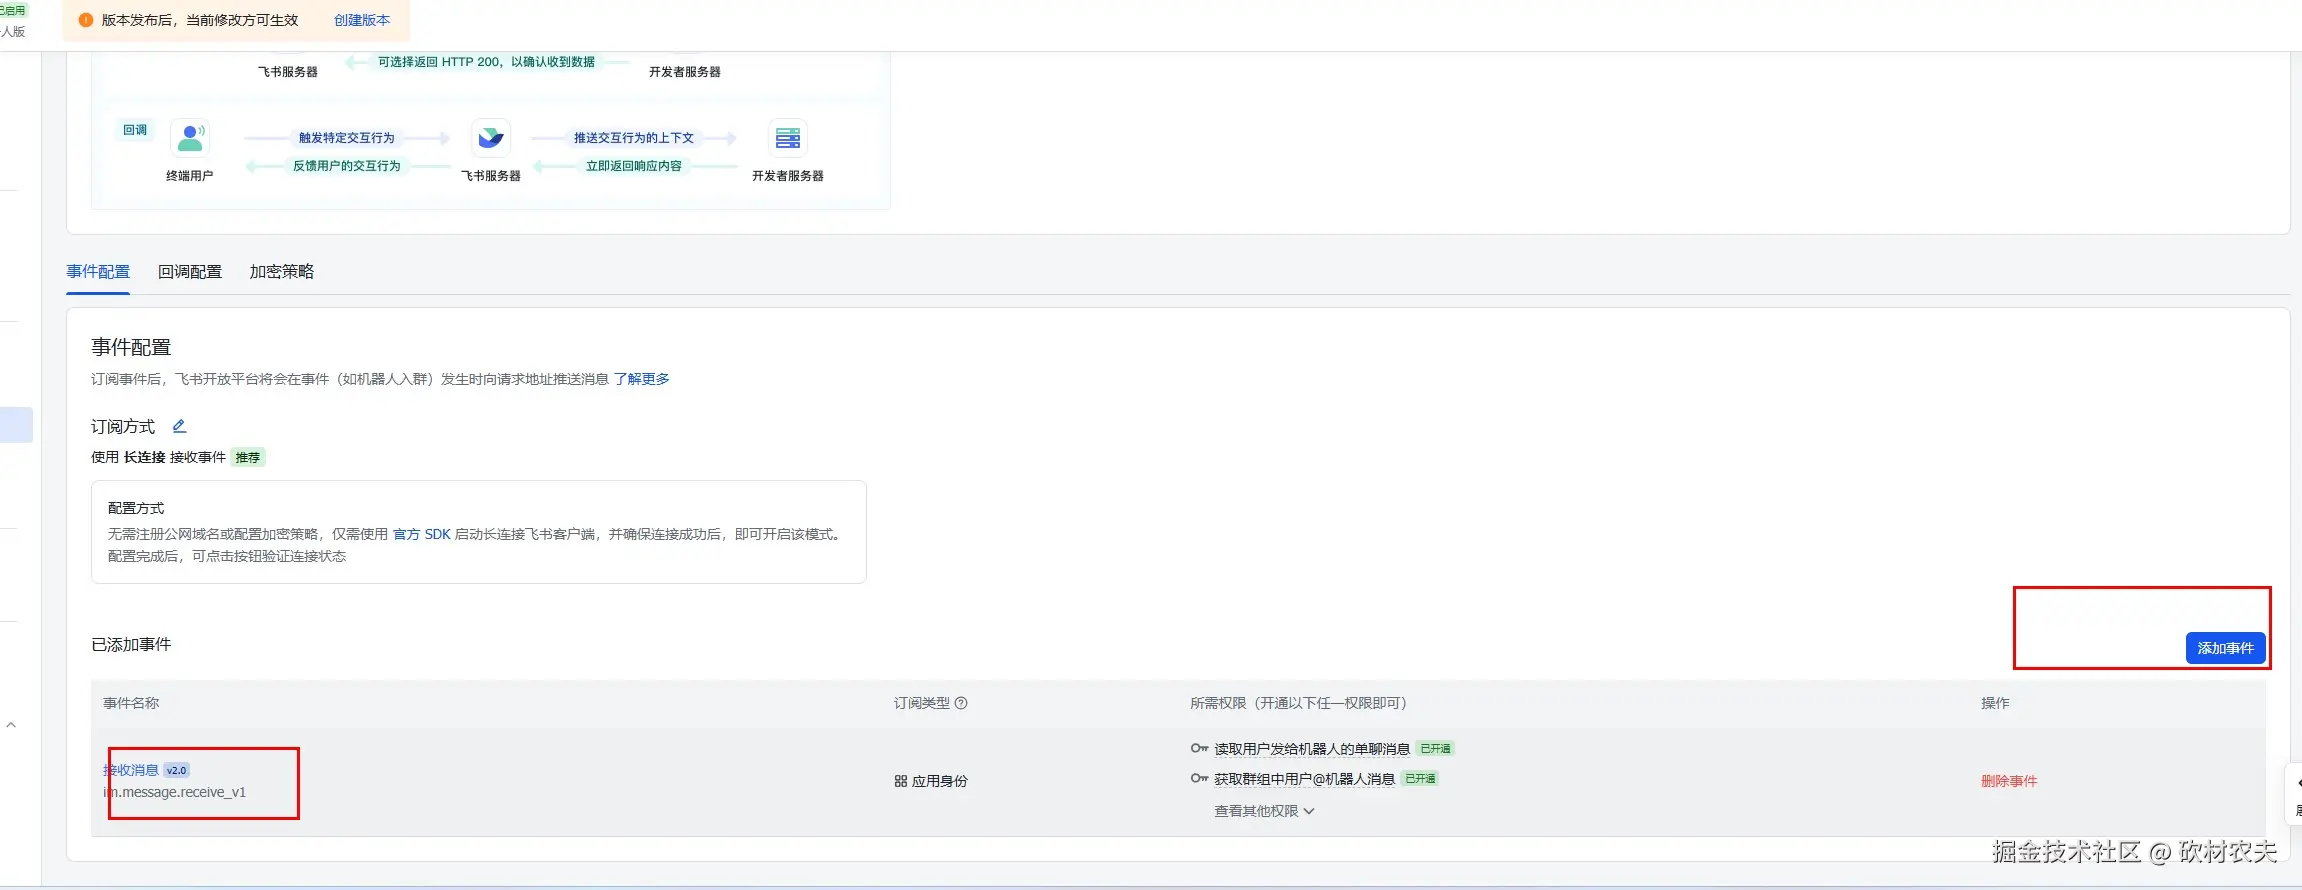
Task: Collapse the left sidebar chevron
Action: click(11, 725)
